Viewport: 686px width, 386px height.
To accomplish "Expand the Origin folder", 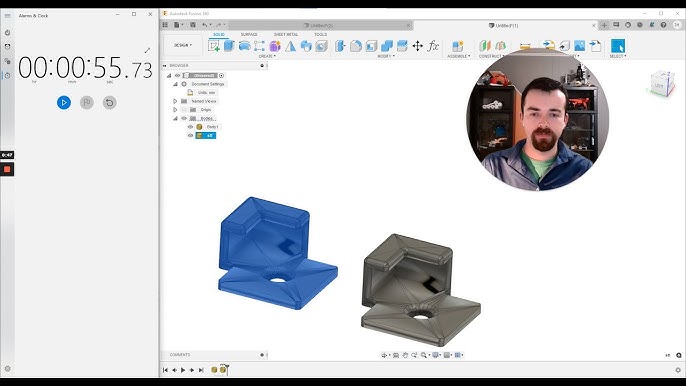I will [x=175, y=110].
